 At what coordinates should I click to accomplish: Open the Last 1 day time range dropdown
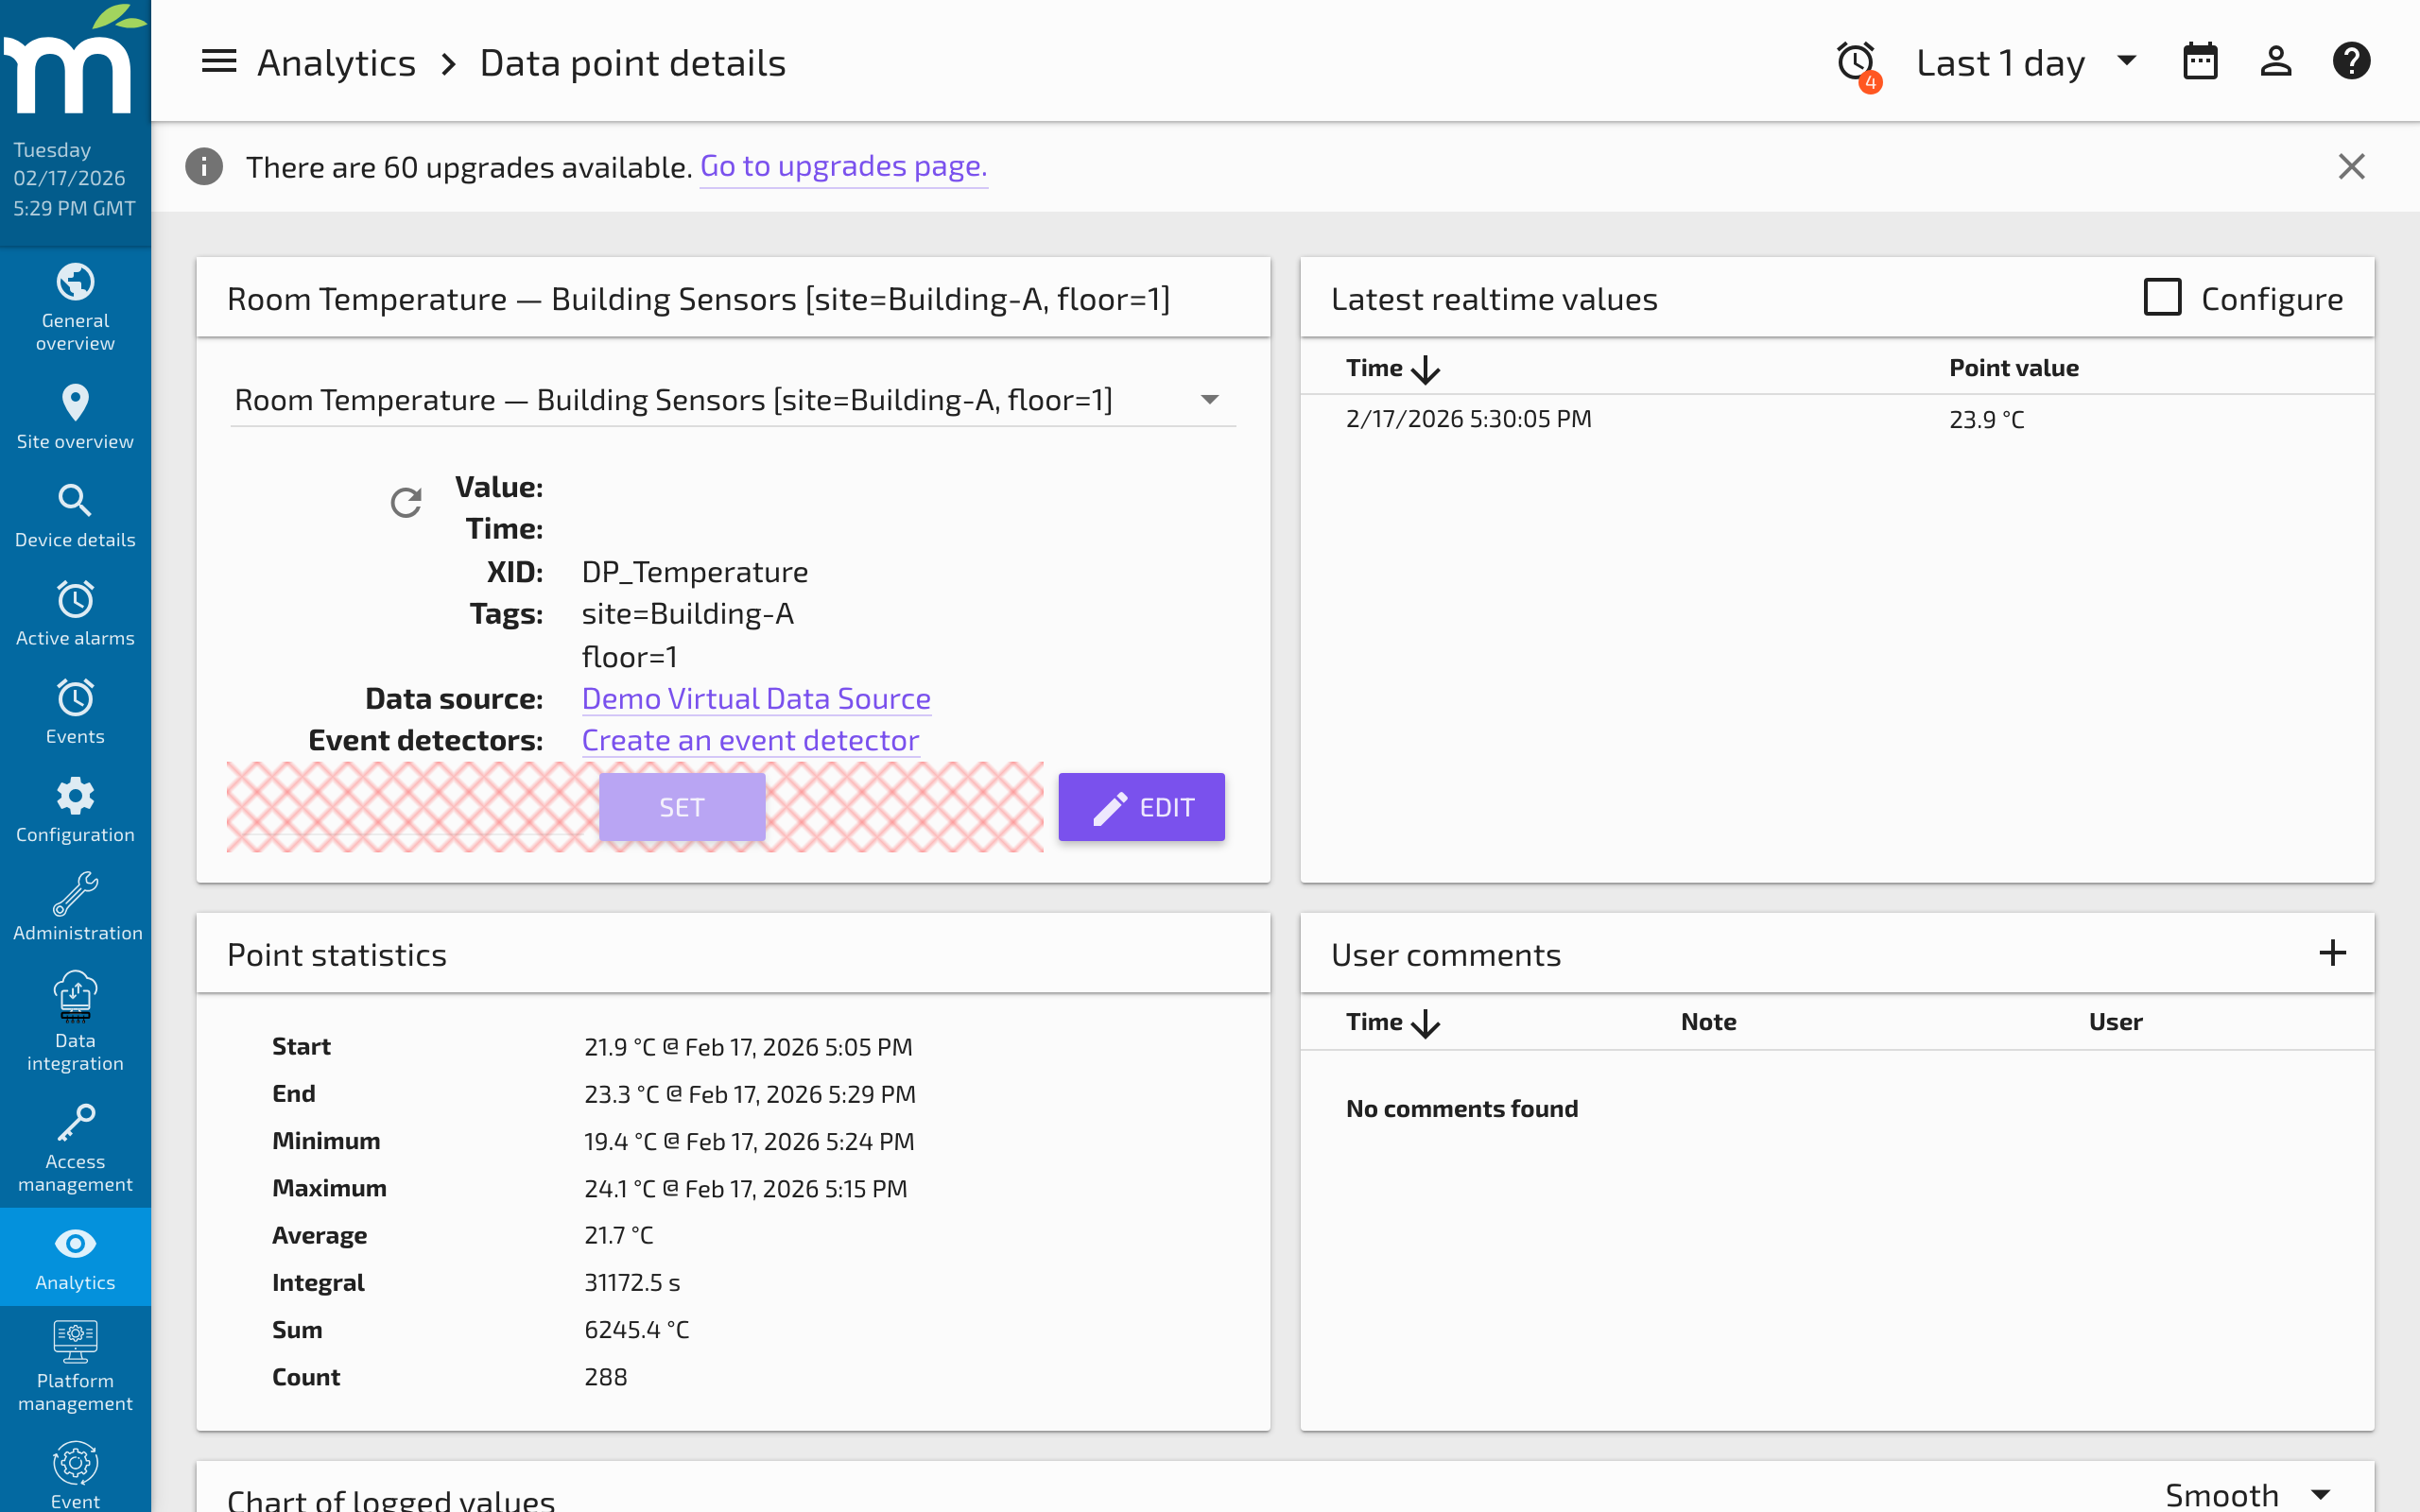(2023, 62)
